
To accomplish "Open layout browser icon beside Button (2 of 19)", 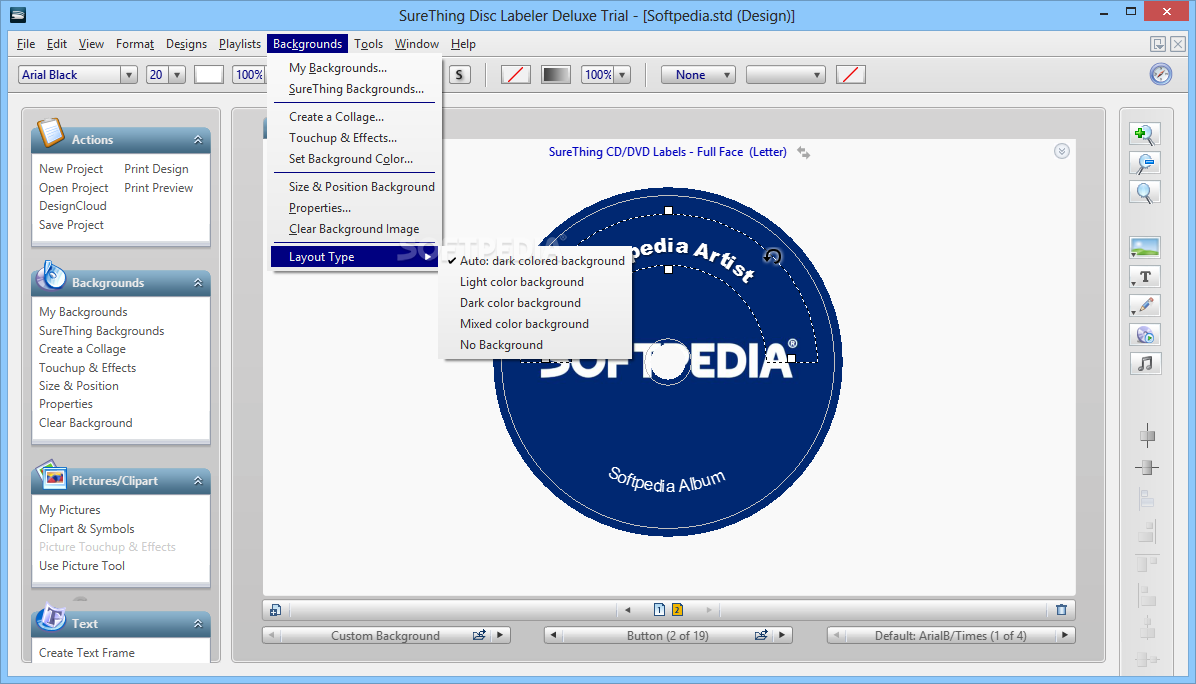I will [x=761, y=635].
